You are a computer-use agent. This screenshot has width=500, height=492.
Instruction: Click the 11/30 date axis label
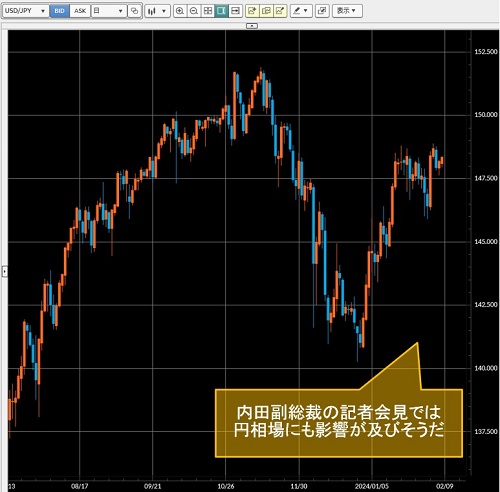coord(299,486)
